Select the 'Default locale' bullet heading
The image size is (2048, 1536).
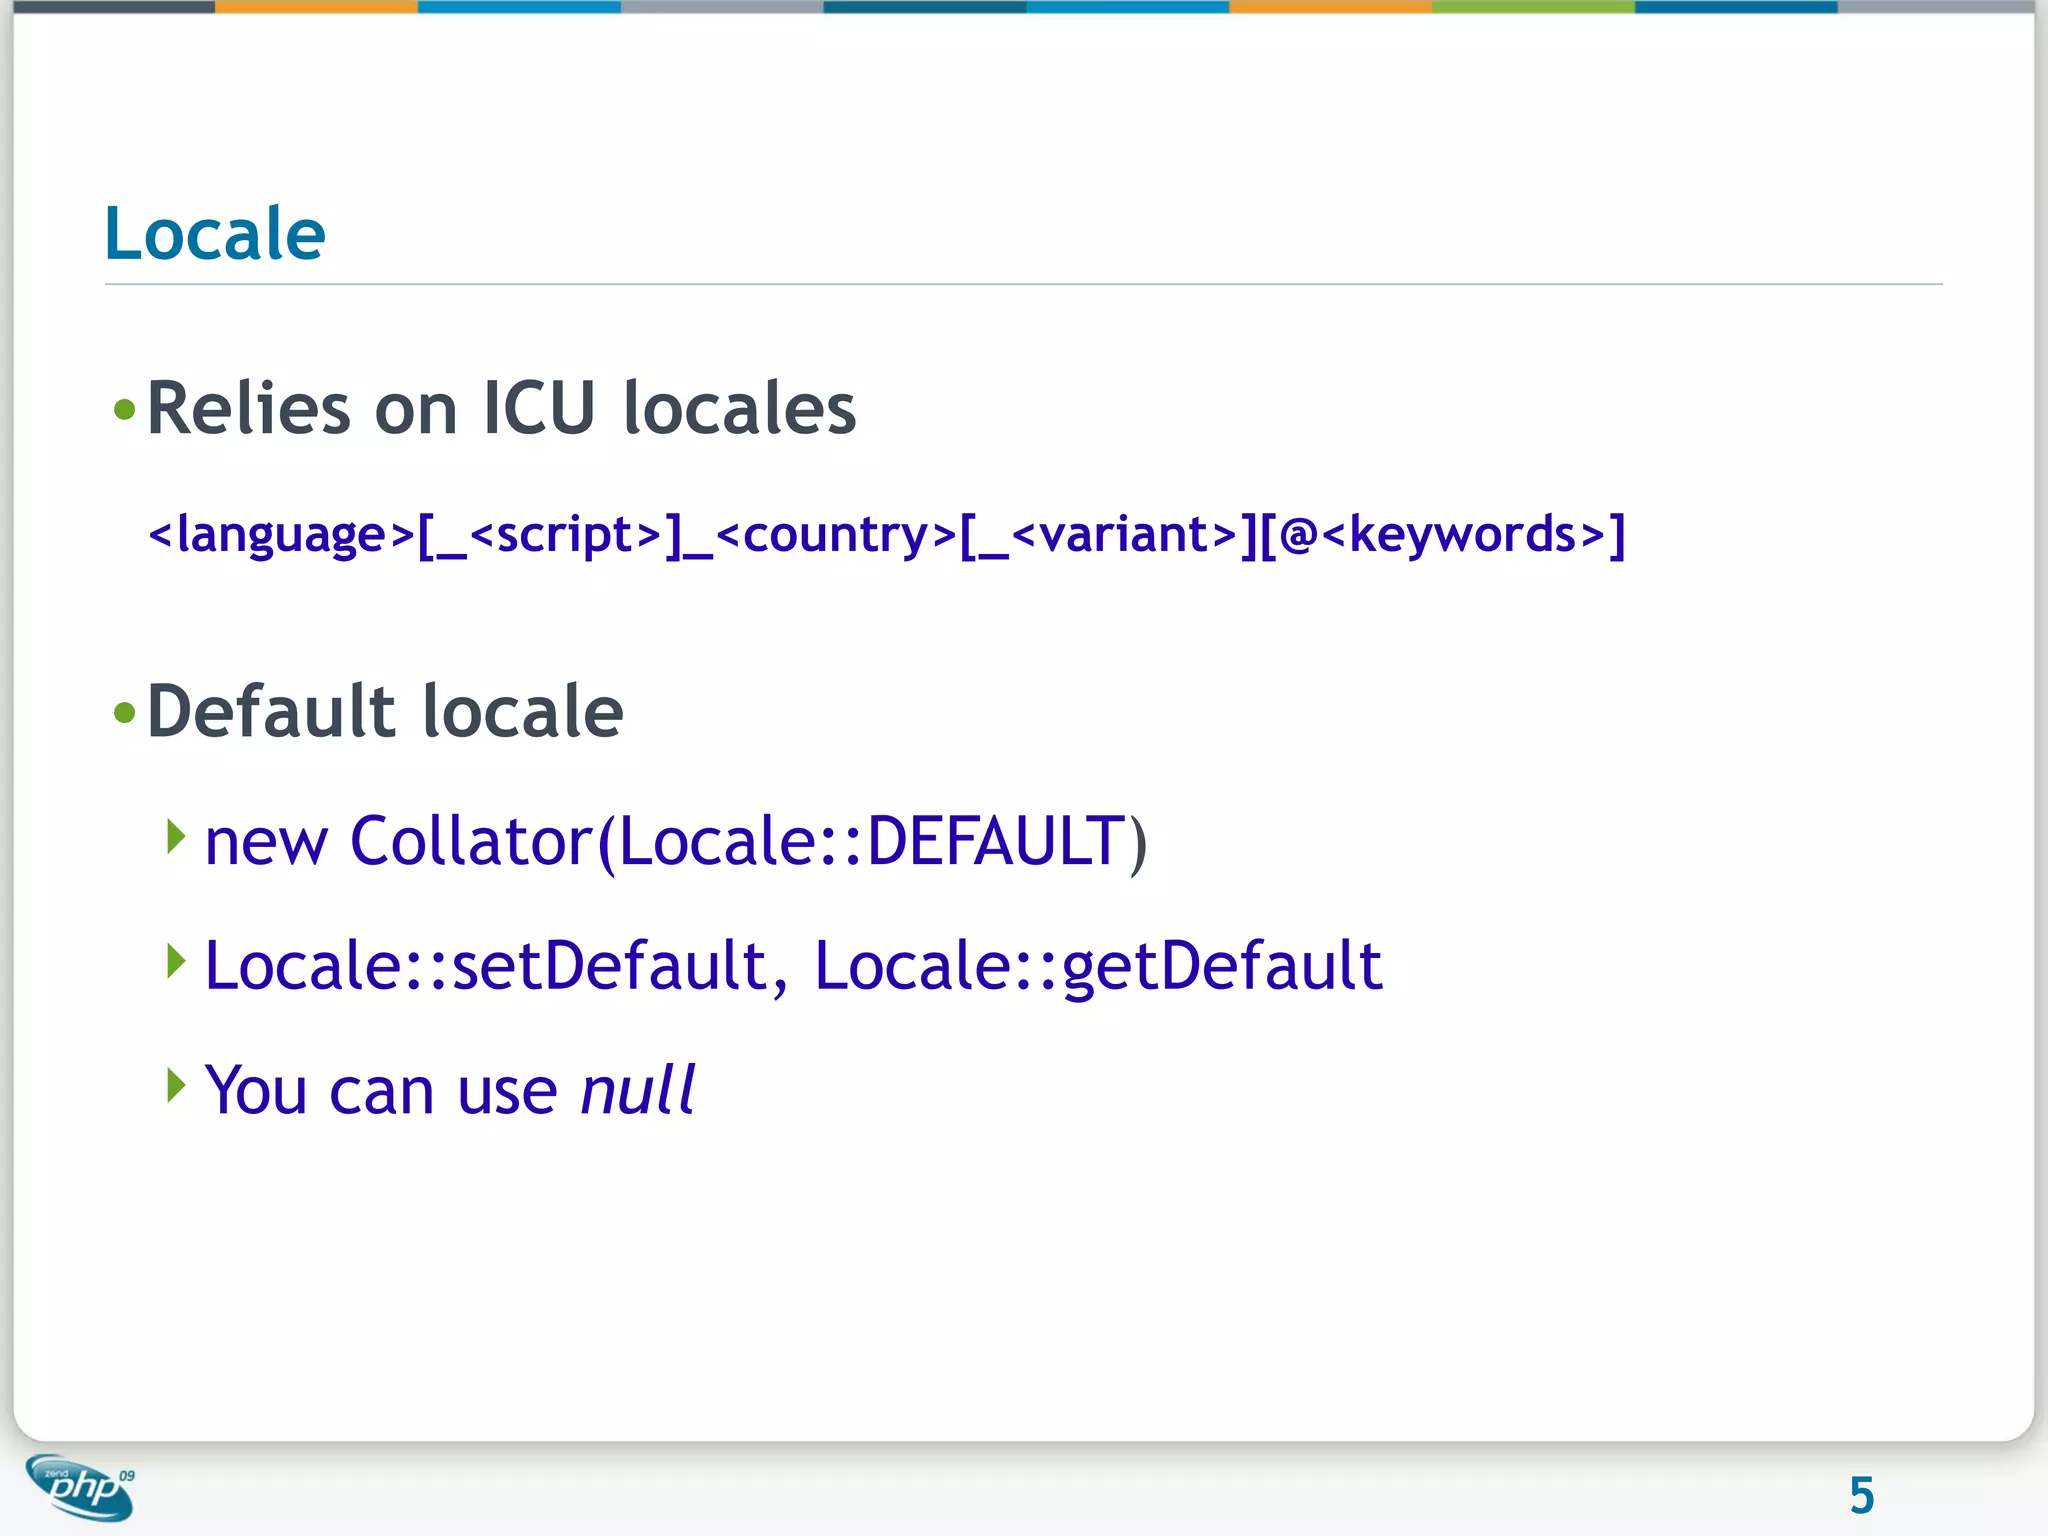click(x=385, y=711)
